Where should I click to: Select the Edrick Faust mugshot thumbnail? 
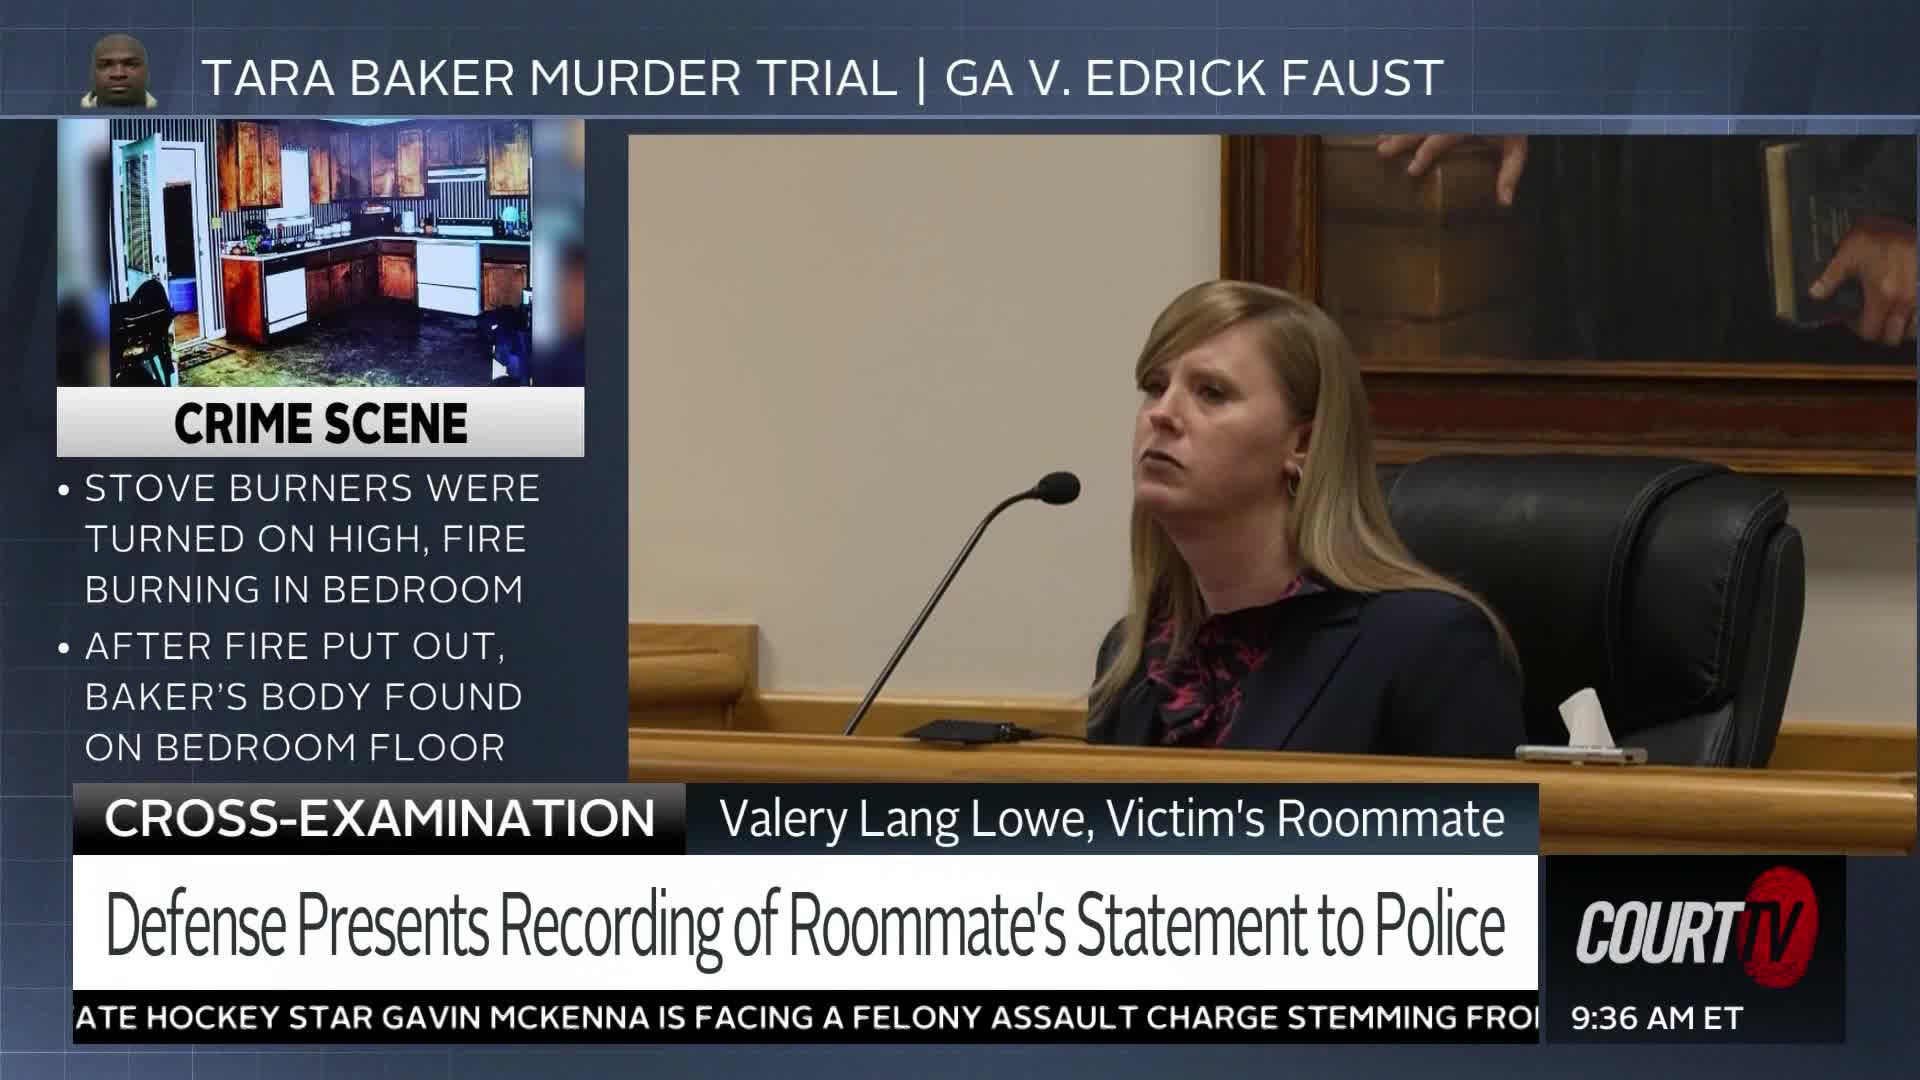coord(123,70)
